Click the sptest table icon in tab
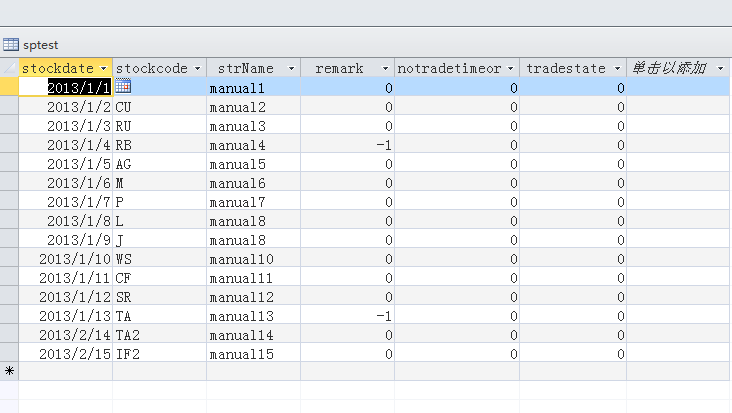 (11, 44)
